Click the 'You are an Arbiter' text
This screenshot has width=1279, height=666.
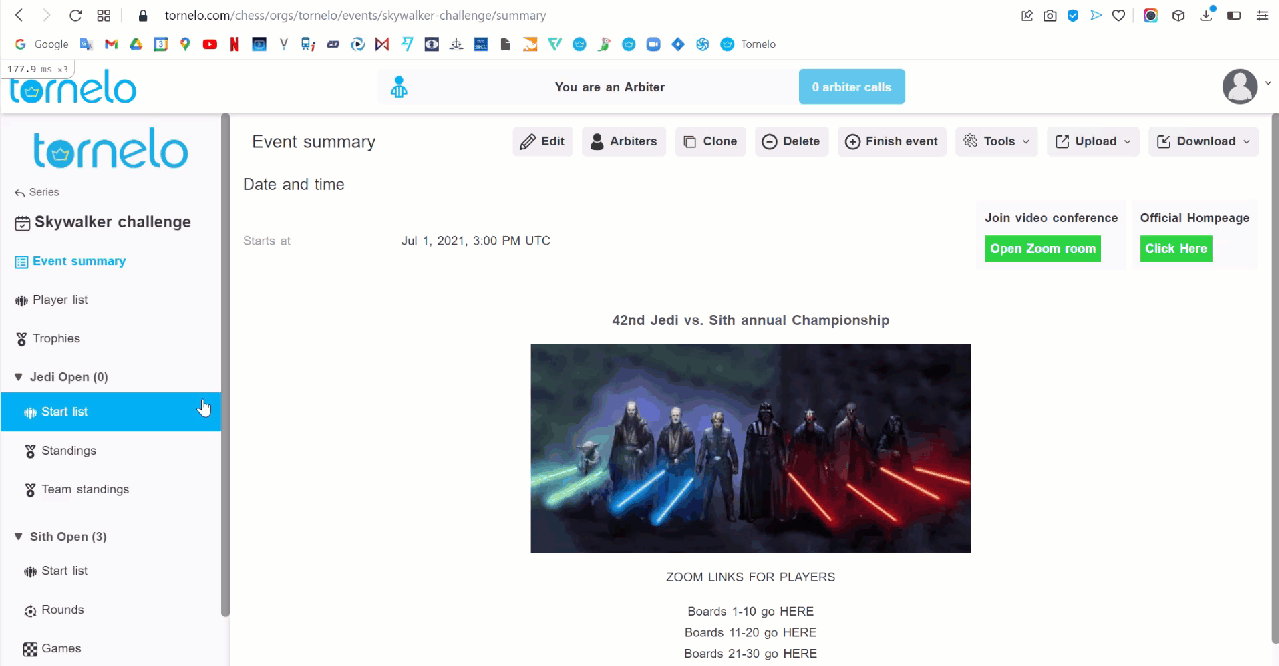[610, 87]
